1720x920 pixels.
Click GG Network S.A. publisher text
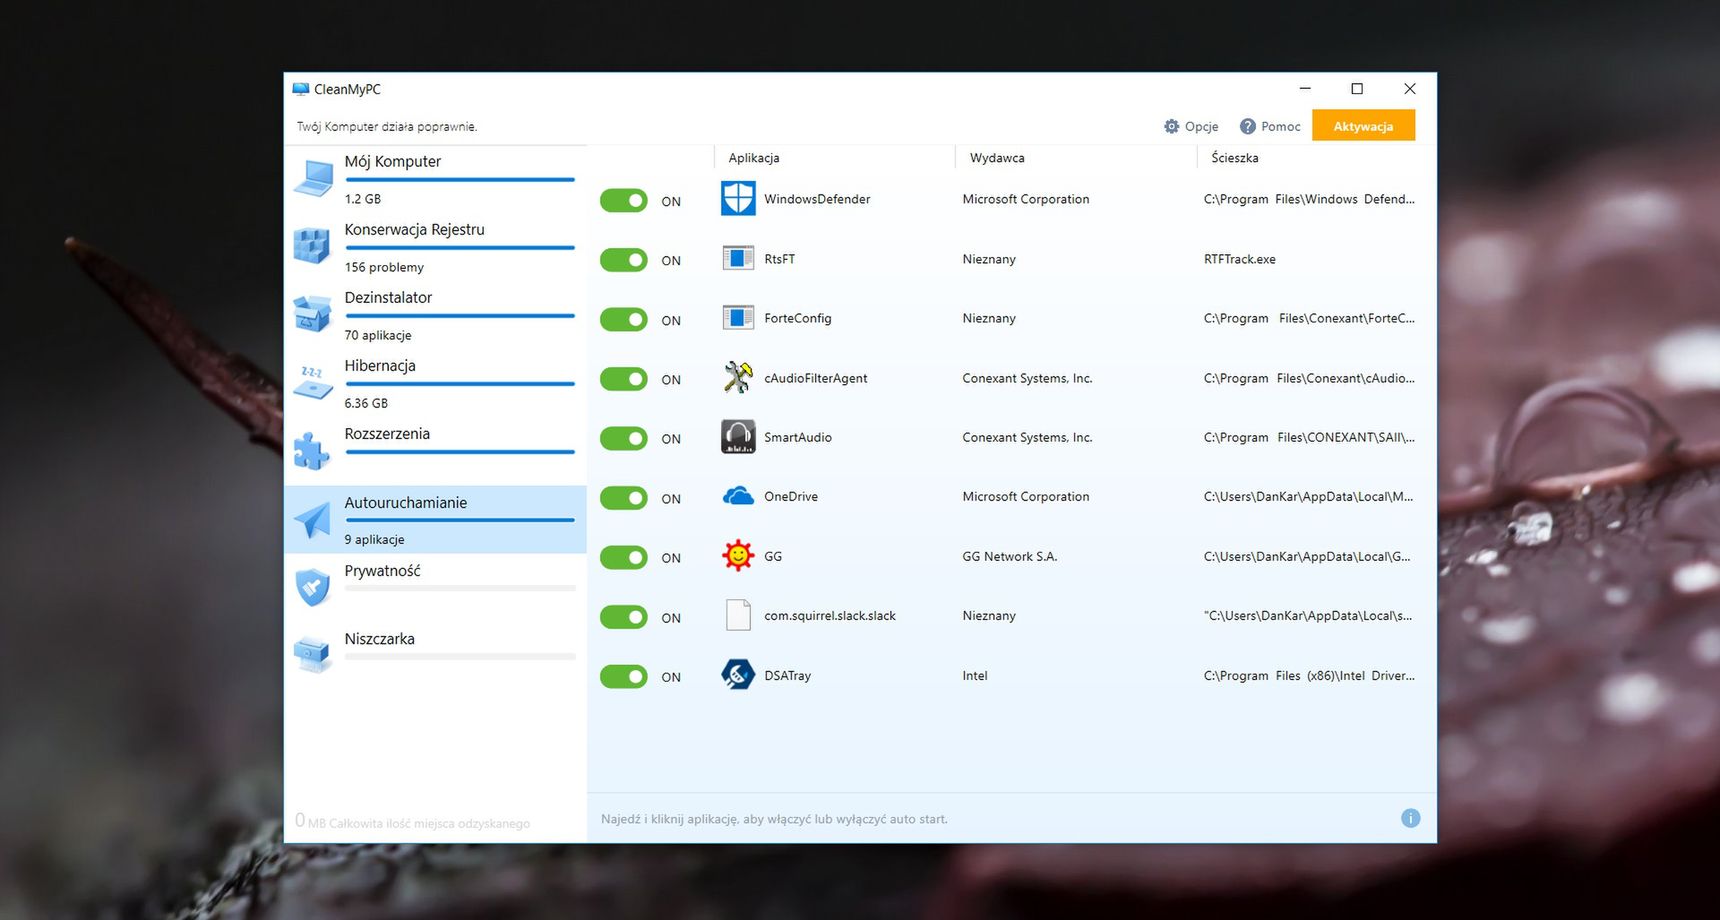[1010, 557]
